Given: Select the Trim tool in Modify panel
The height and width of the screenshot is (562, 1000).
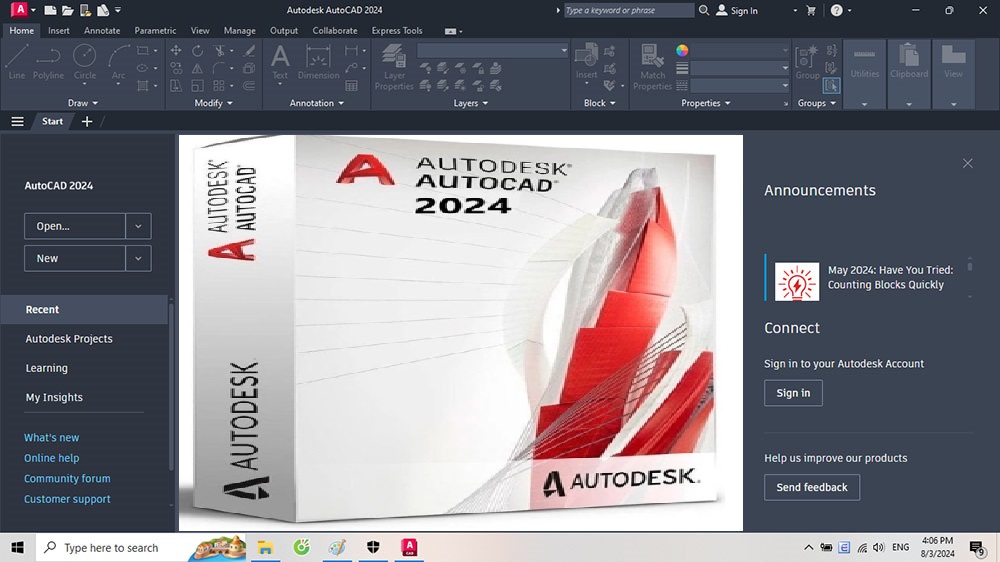Looking at the screenshot, I should pyautogui.click(x=219, y=50).
